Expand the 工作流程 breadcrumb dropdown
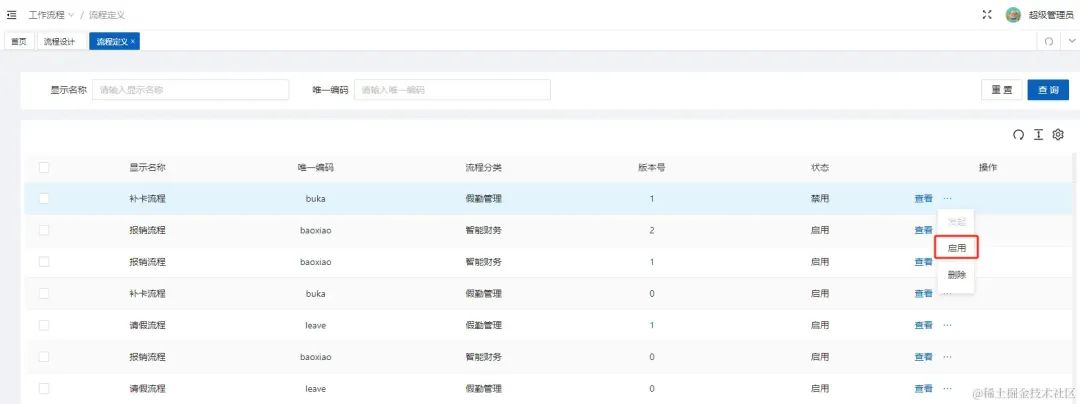Screen dimensions: 1080x404 [51, 14]
